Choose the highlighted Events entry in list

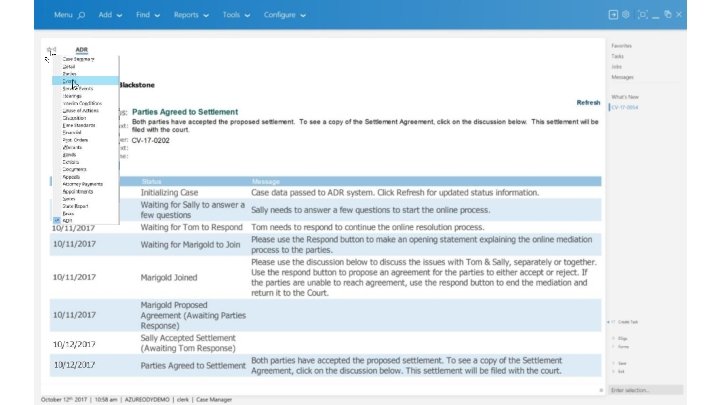click(x=85, y=81)
